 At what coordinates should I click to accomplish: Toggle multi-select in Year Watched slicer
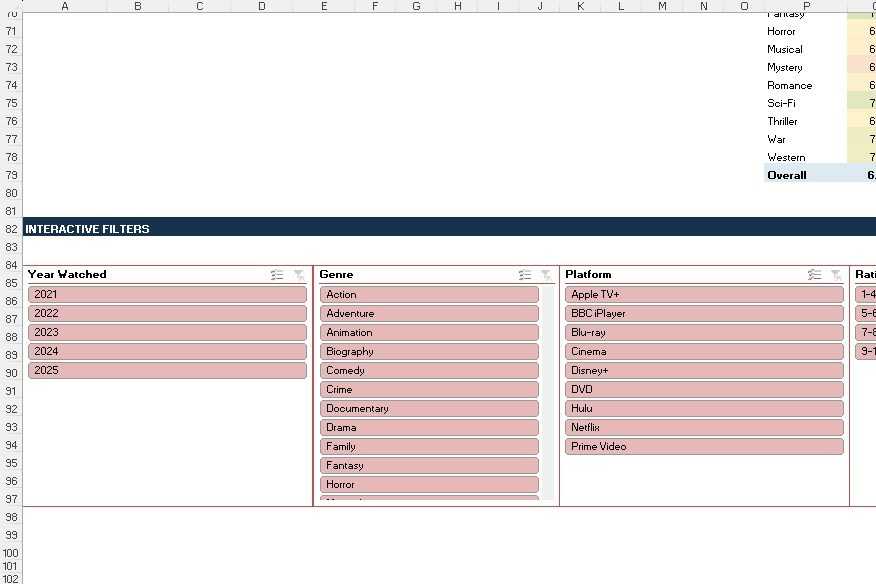click(277, 274)
